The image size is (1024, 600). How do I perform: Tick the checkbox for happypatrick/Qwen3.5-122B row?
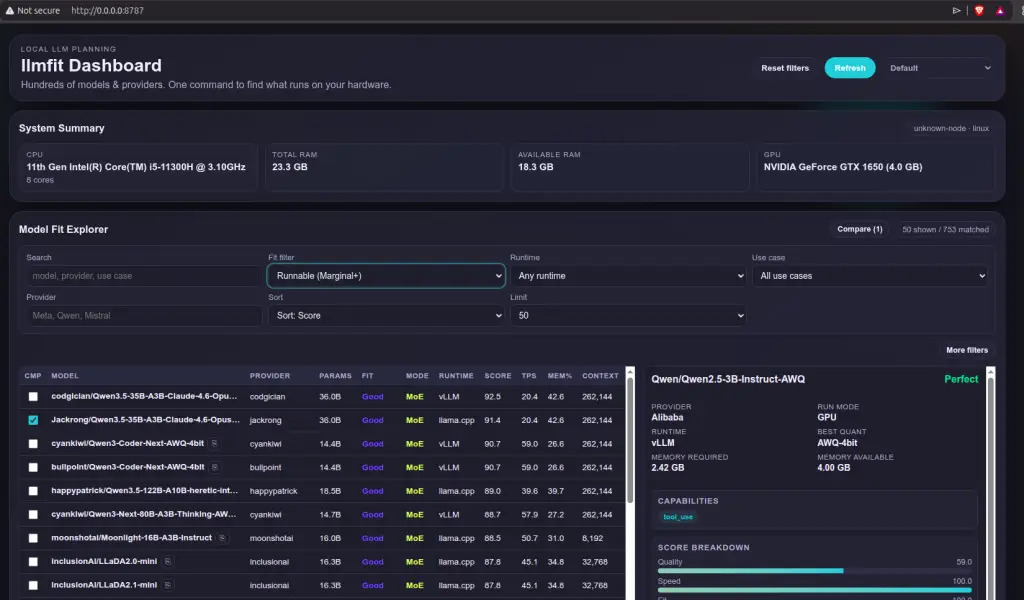[x=34, y=490]
